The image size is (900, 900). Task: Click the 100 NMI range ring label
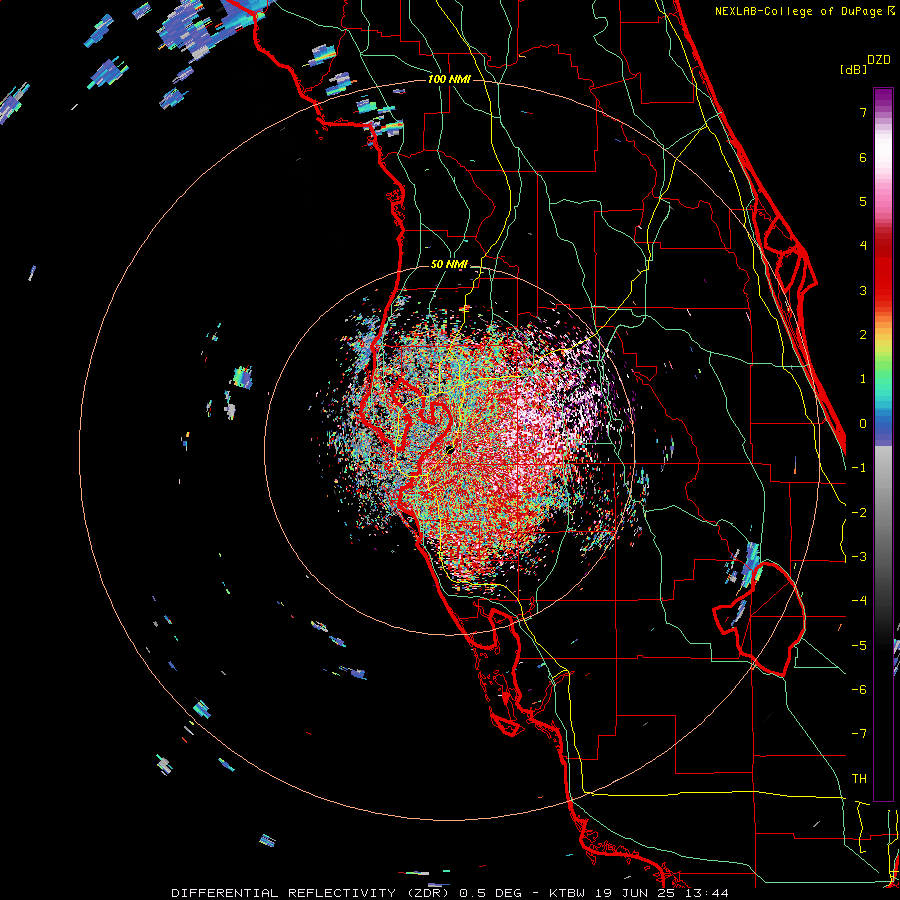tap(449, 79)
